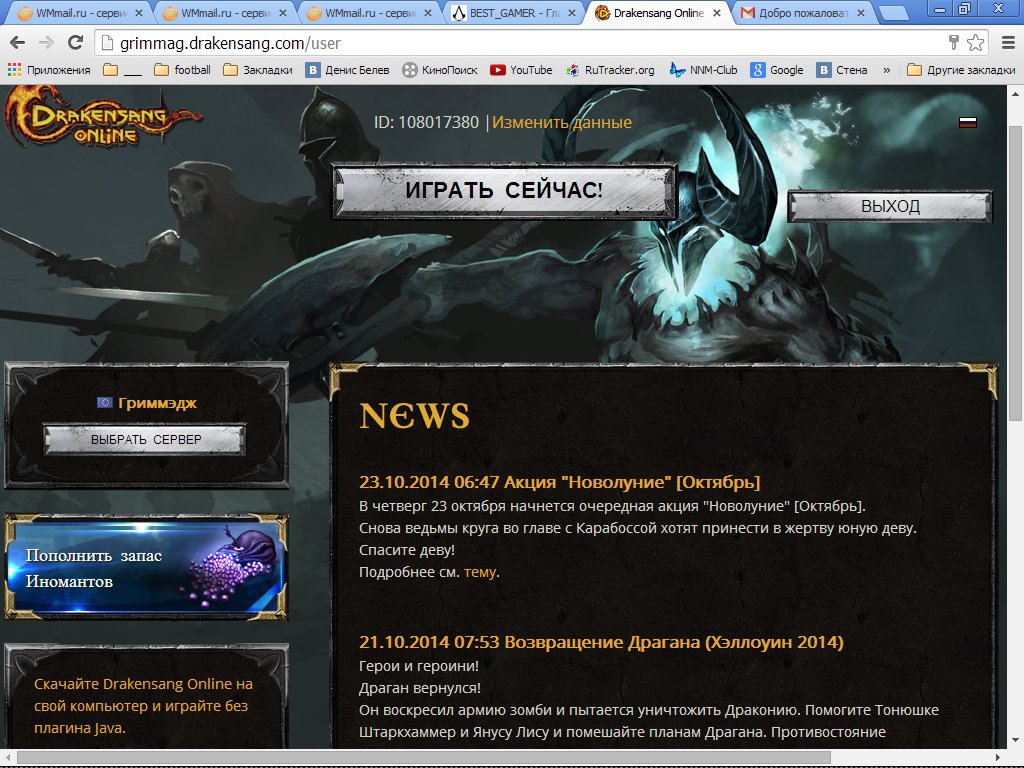Click the horizontal scrollbar thumb

click(x=423, y=758)
